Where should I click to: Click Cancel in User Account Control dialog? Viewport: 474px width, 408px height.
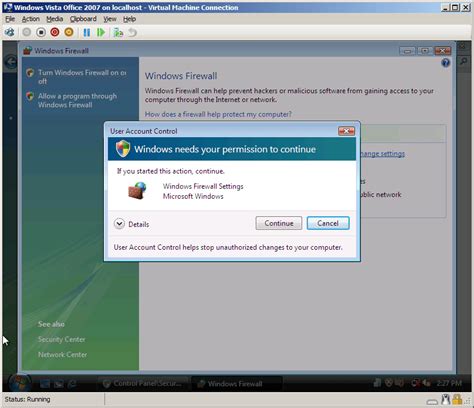coord(328,223)
